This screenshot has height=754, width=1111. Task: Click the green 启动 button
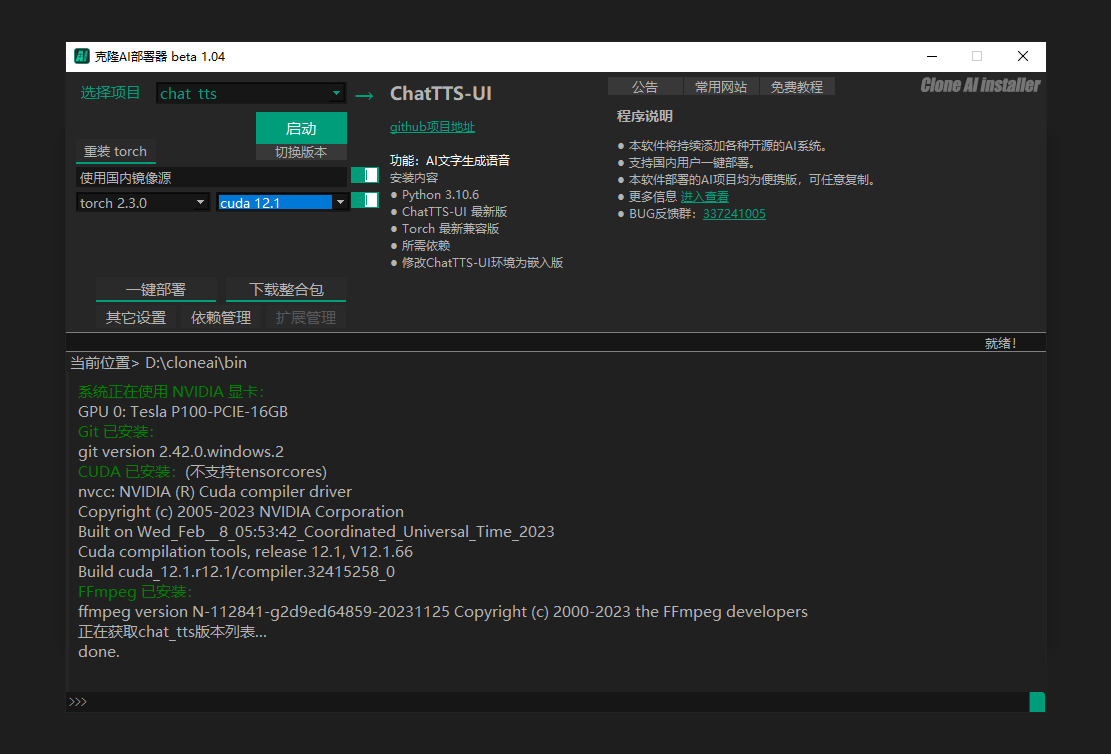pyautogui.click(x=301, y=128)
